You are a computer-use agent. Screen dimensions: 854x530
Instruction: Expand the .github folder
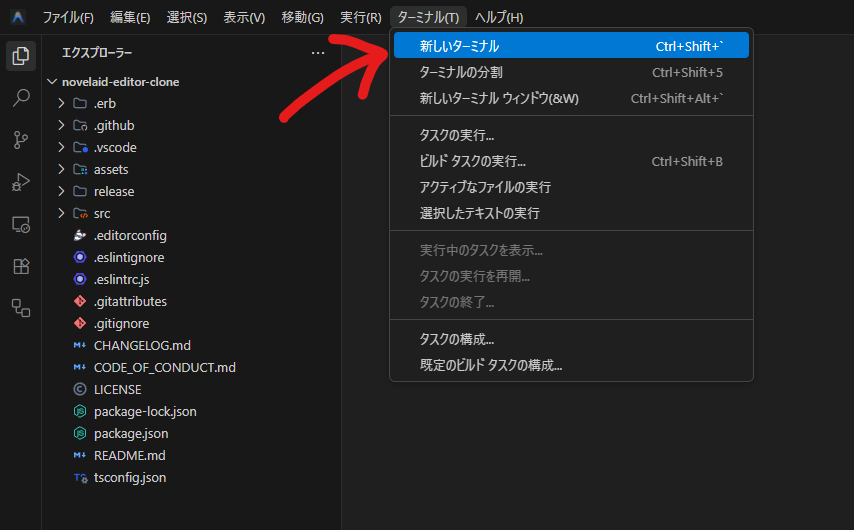coord(113,125)
